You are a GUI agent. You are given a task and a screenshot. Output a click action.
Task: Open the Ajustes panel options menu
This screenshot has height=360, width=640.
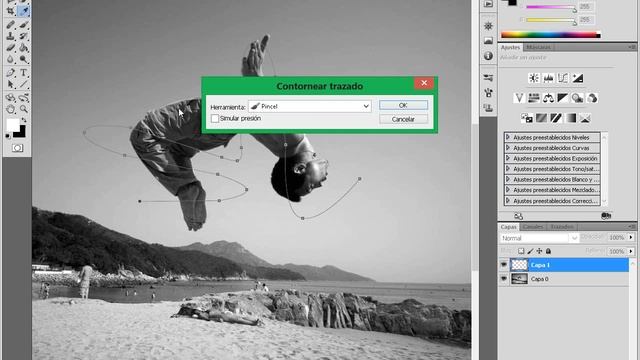(632, 47)
